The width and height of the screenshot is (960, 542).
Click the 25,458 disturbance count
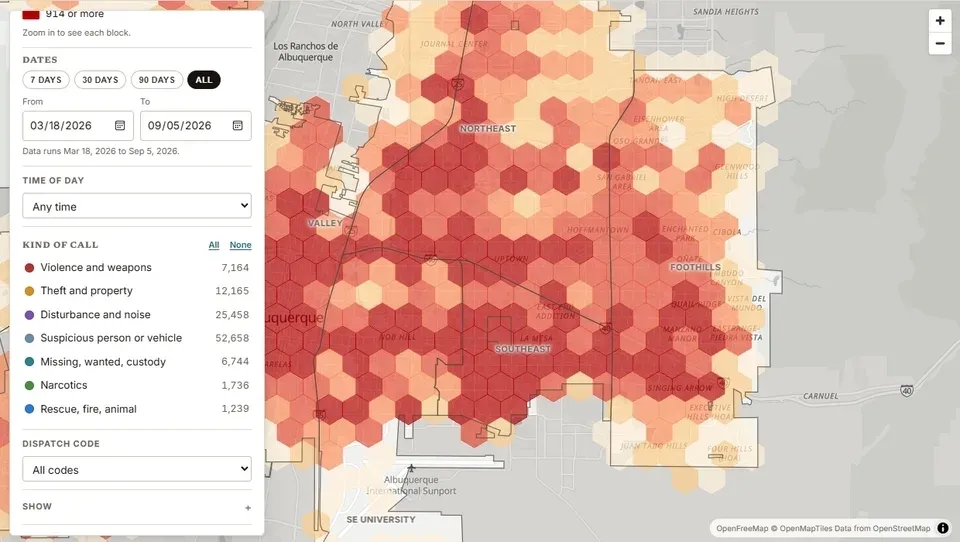232,315
